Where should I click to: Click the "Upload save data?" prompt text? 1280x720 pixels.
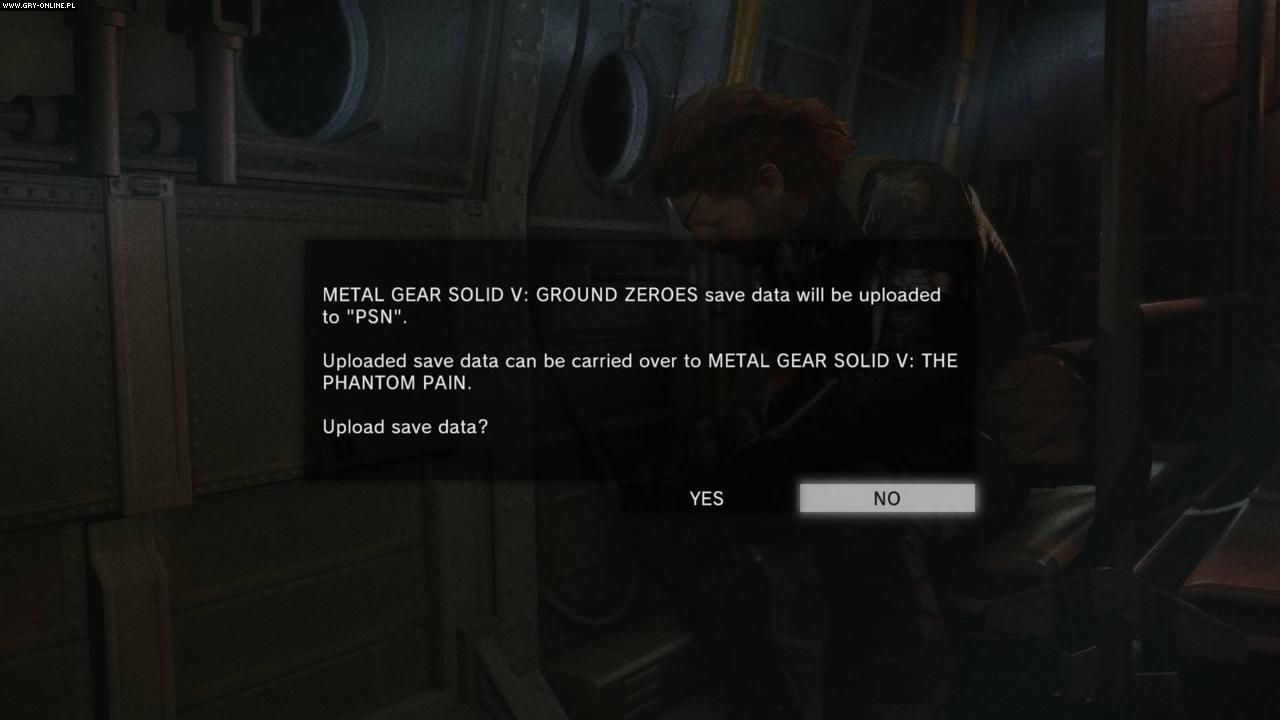(405, 427)
